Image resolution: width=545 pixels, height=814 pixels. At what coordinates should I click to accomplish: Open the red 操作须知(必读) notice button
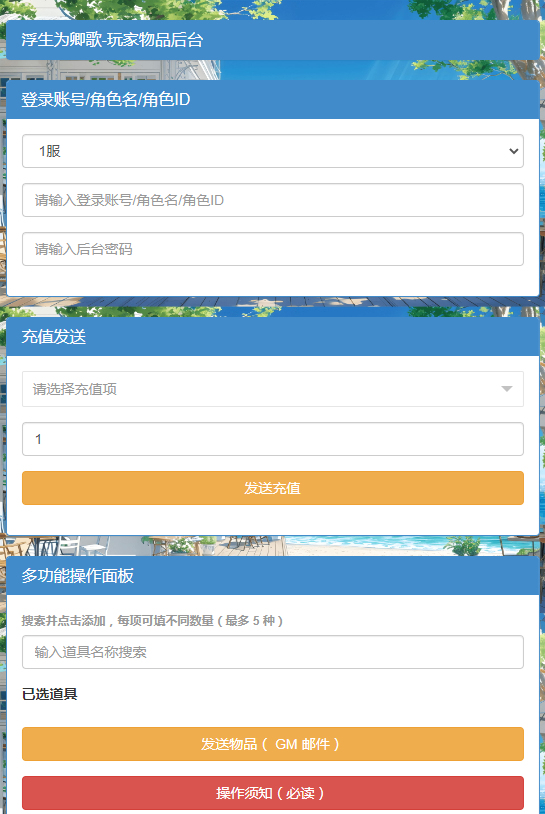coord(272,793)
